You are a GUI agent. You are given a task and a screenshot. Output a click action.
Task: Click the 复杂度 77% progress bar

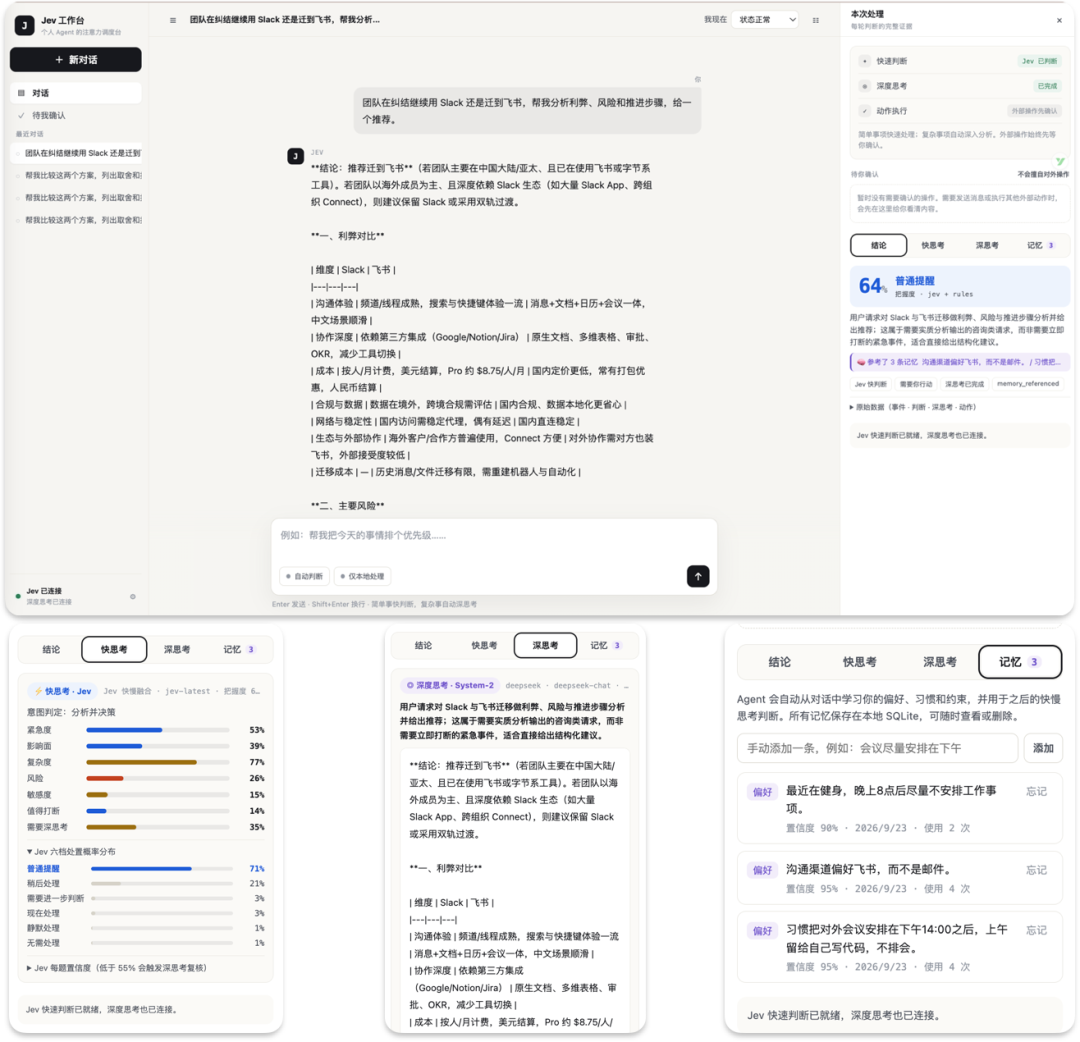pos(158,762)
